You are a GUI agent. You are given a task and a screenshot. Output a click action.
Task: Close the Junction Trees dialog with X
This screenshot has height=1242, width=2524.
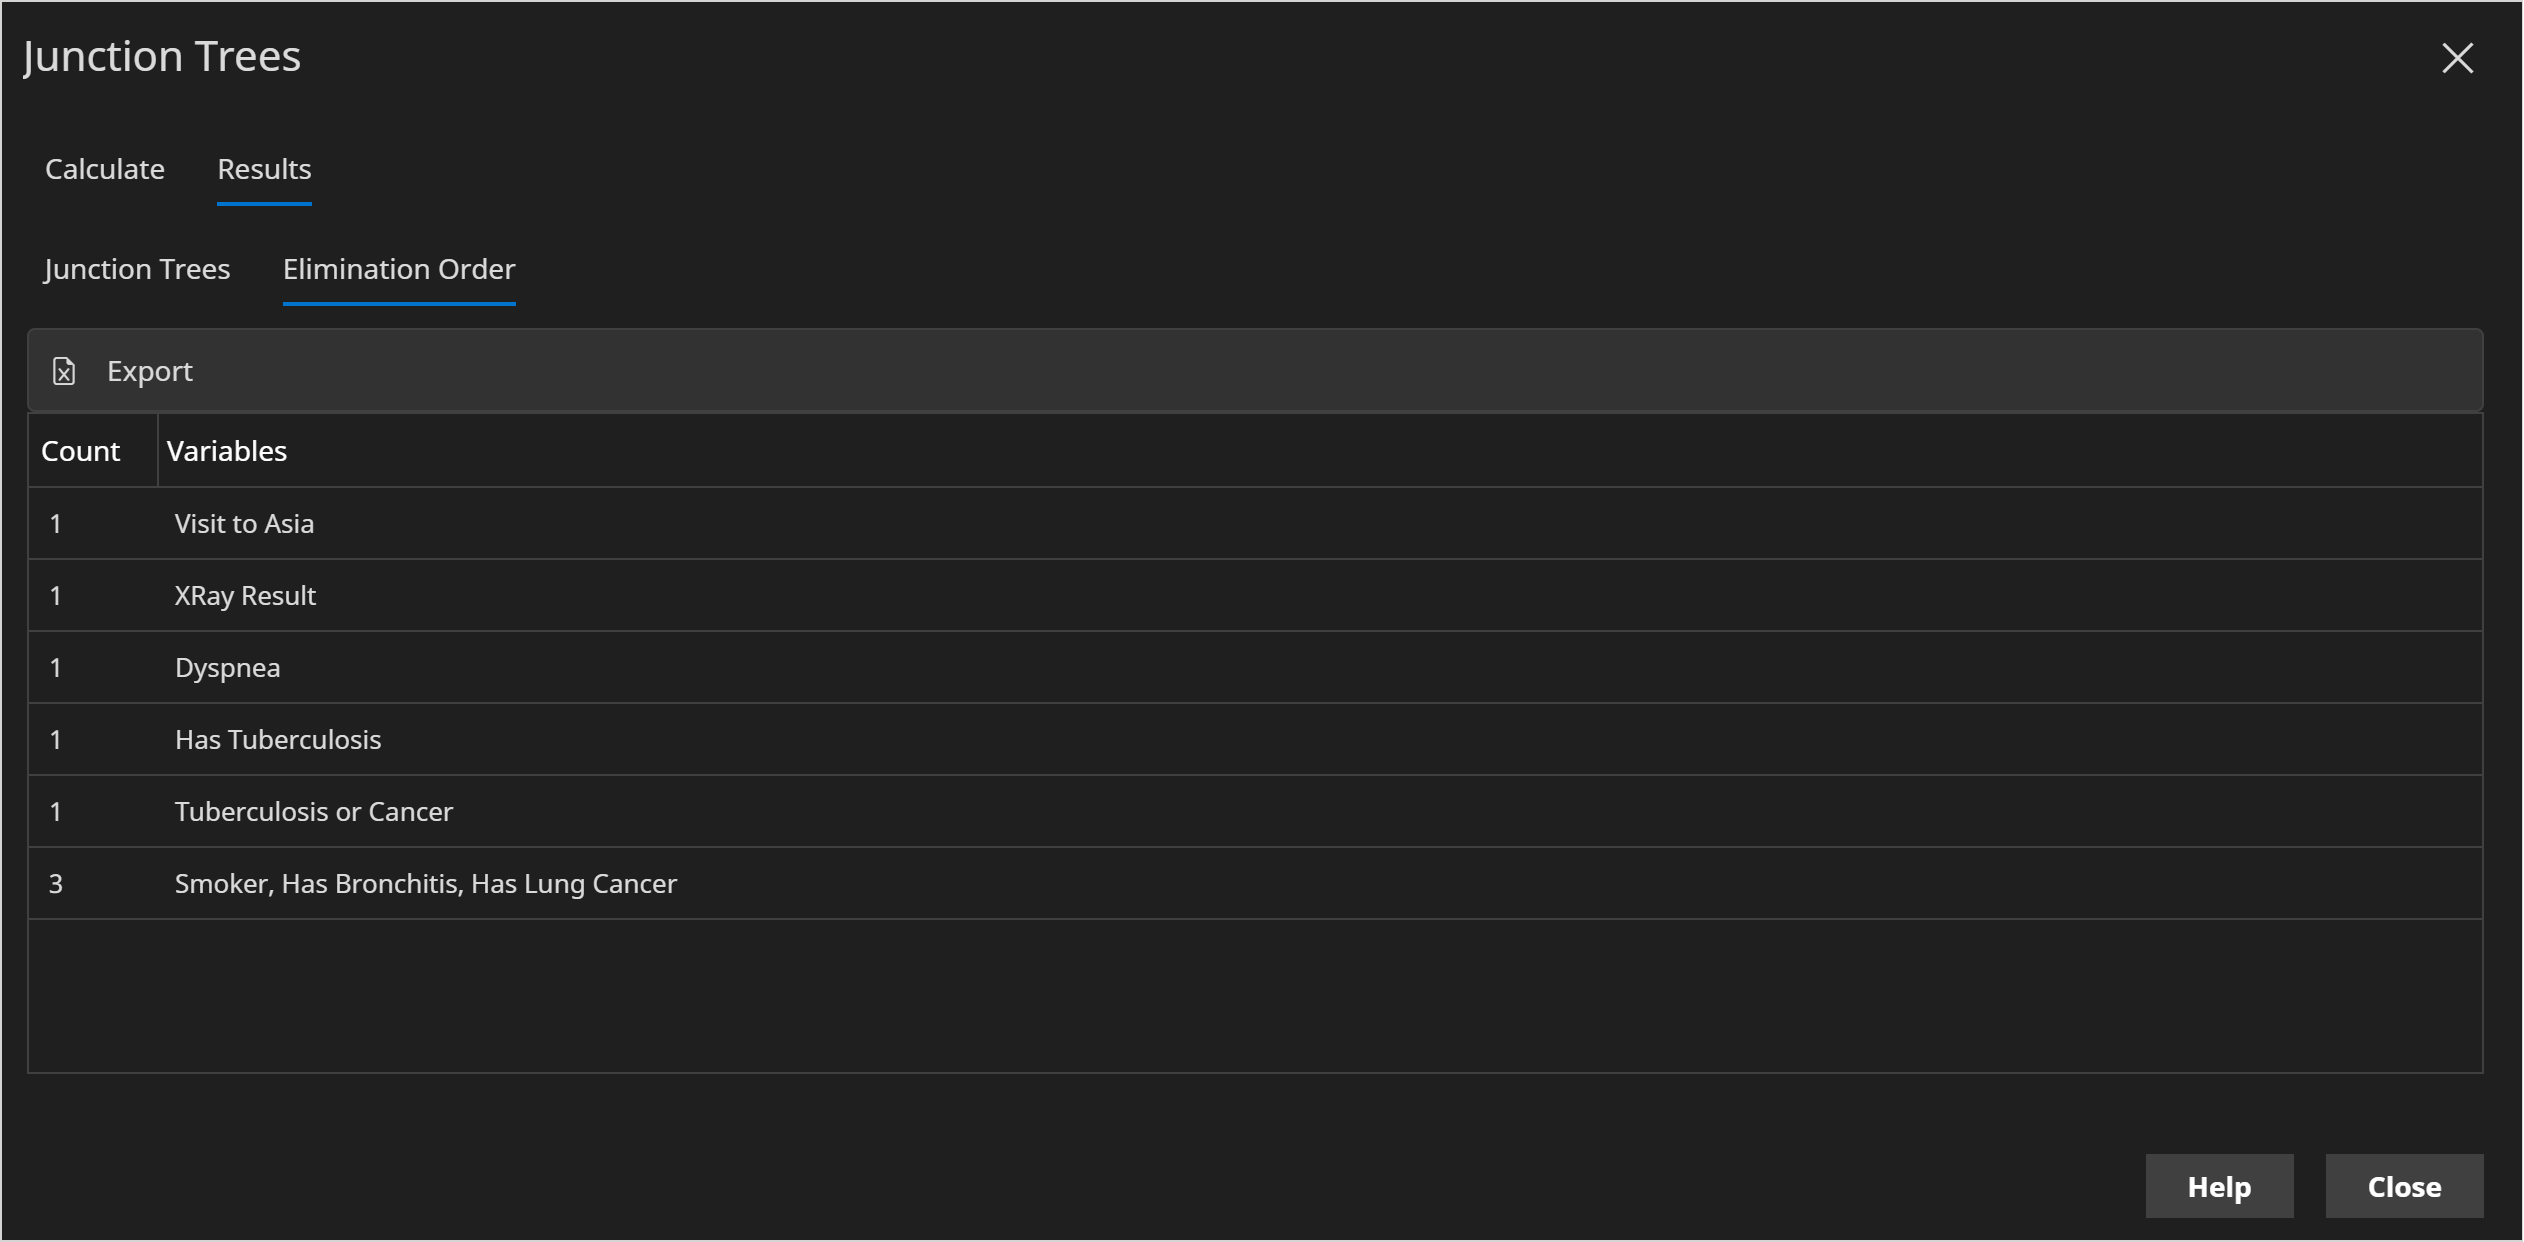(x=2457, y=58)
